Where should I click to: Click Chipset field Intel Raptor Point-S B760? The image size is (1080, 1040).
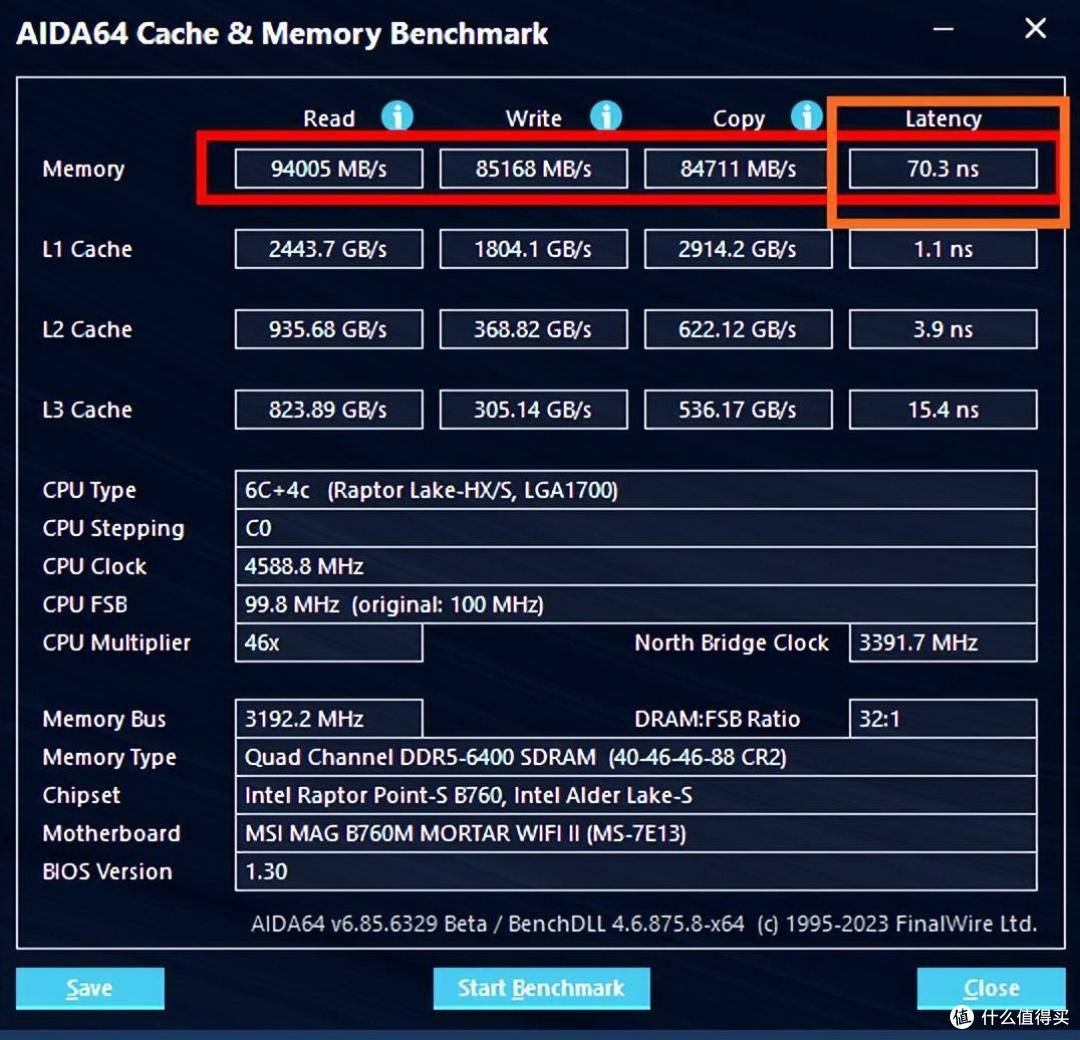pyautogui.click(x=636, y=795)
